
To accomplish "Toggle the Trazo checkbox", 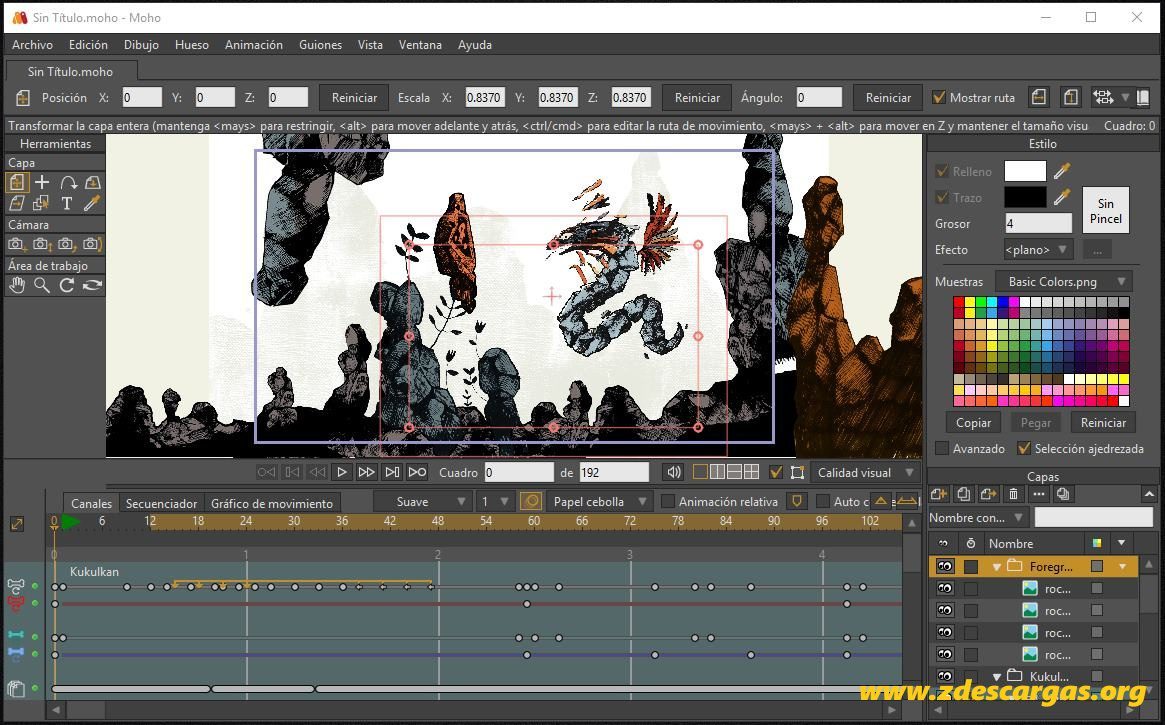I will point(942,198).
